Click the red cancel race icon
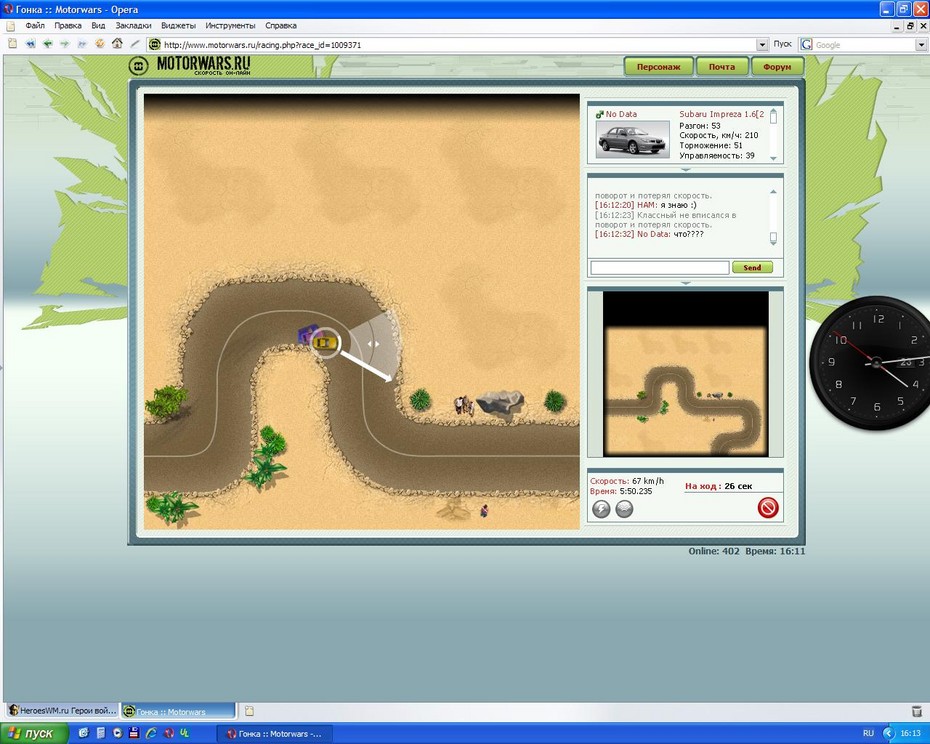The width and height of the screenshot is (930, 744). coord(768,509)
